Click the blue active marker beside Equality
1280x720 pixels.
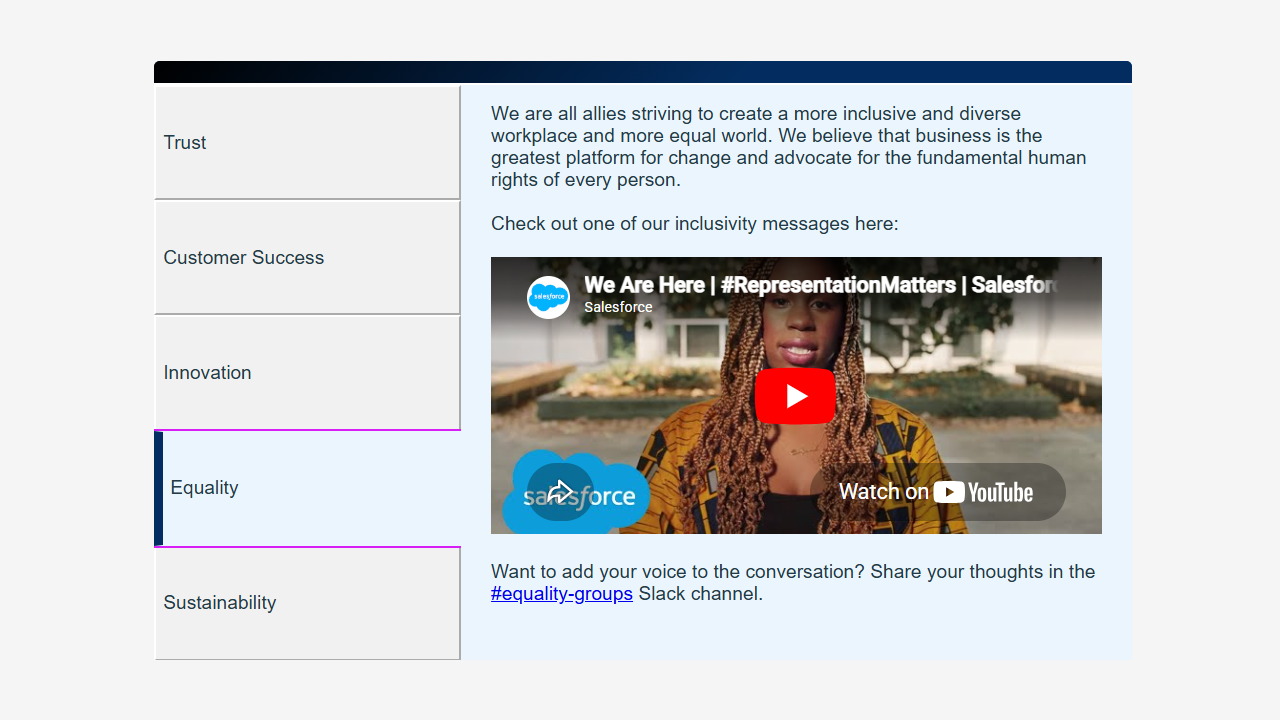pos(158,488)
